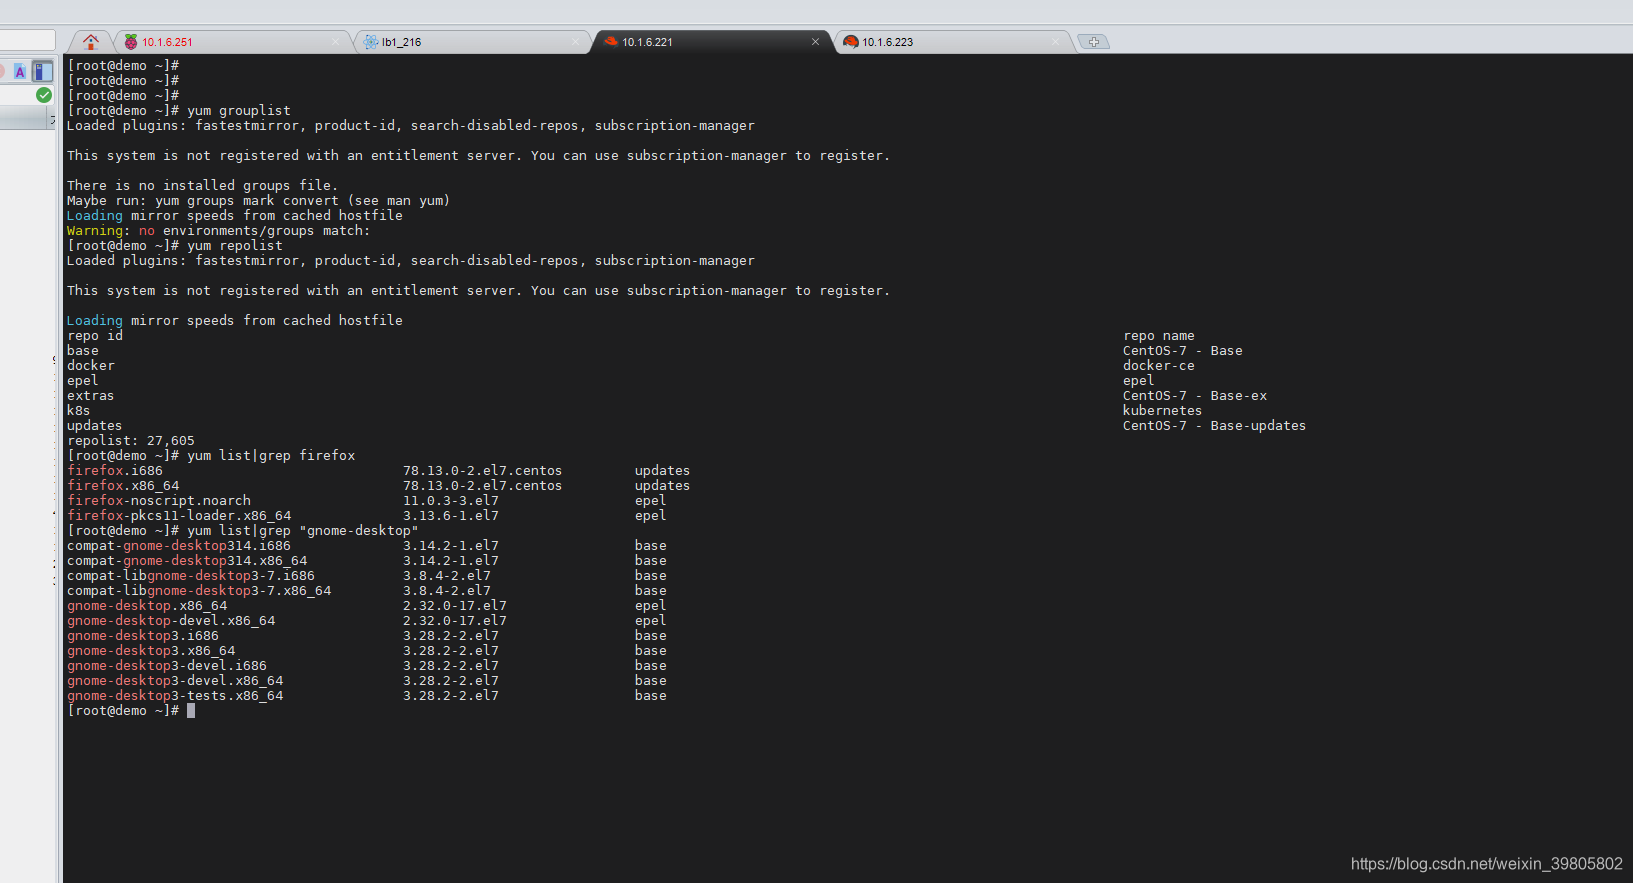Image resolution: width=1633 pixels, height=883 pixels.
Task: Click the atom icon on lb1_216 tab
Action: coord(371,42)
